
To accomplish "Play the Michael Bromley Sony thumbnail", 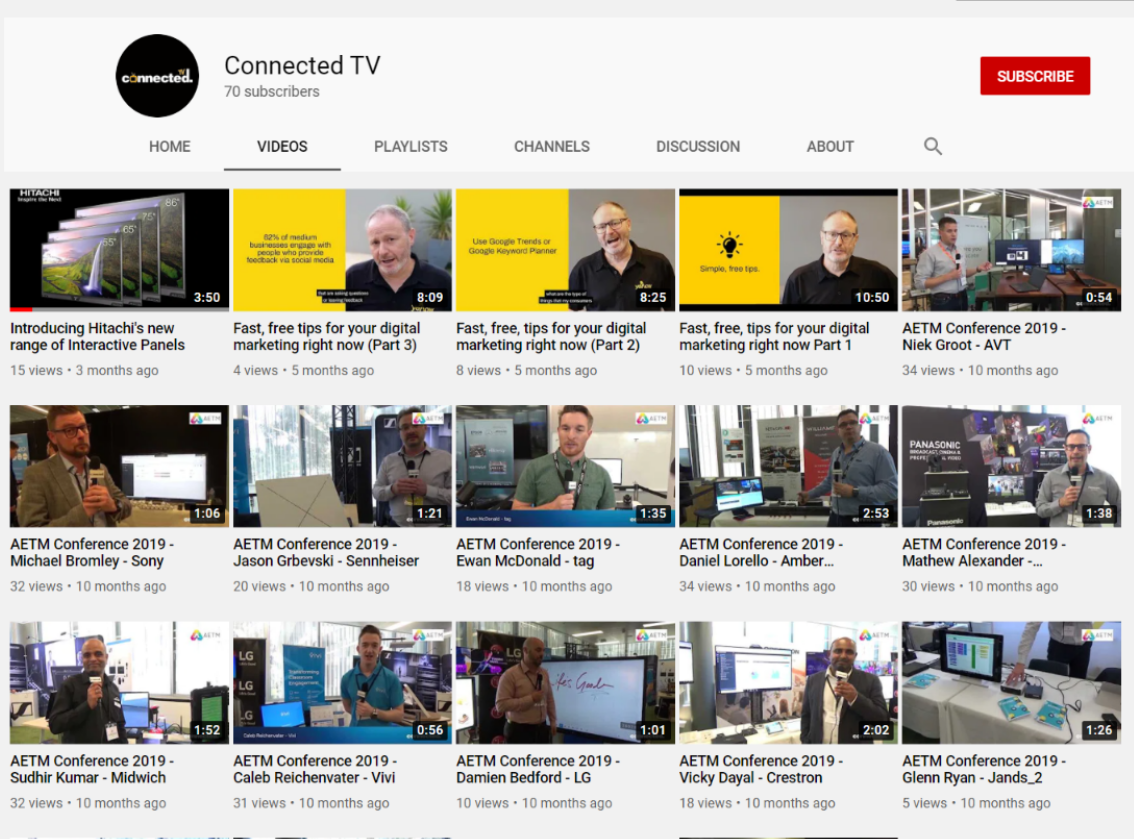I will (x=119, y=466).
